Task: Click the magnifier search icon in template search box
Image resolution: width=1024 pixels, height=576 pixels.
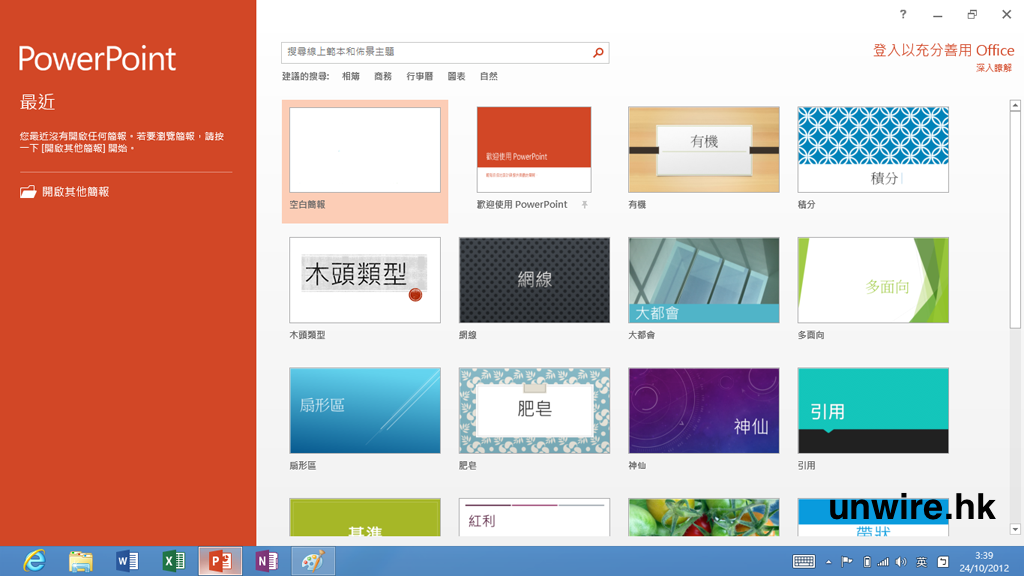Action: 598,53
